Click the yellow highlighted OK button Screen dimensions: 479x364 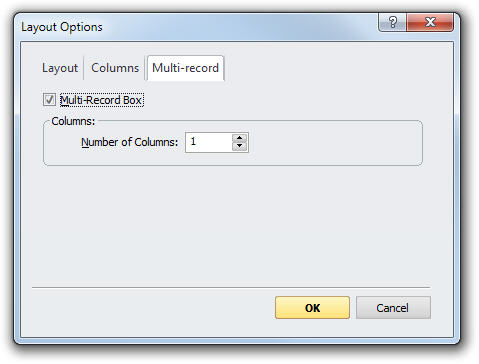[312, 308]
